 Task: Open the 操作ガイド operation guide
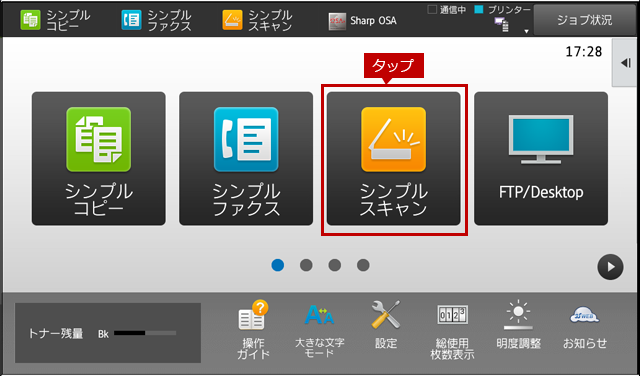pos(253,329)
